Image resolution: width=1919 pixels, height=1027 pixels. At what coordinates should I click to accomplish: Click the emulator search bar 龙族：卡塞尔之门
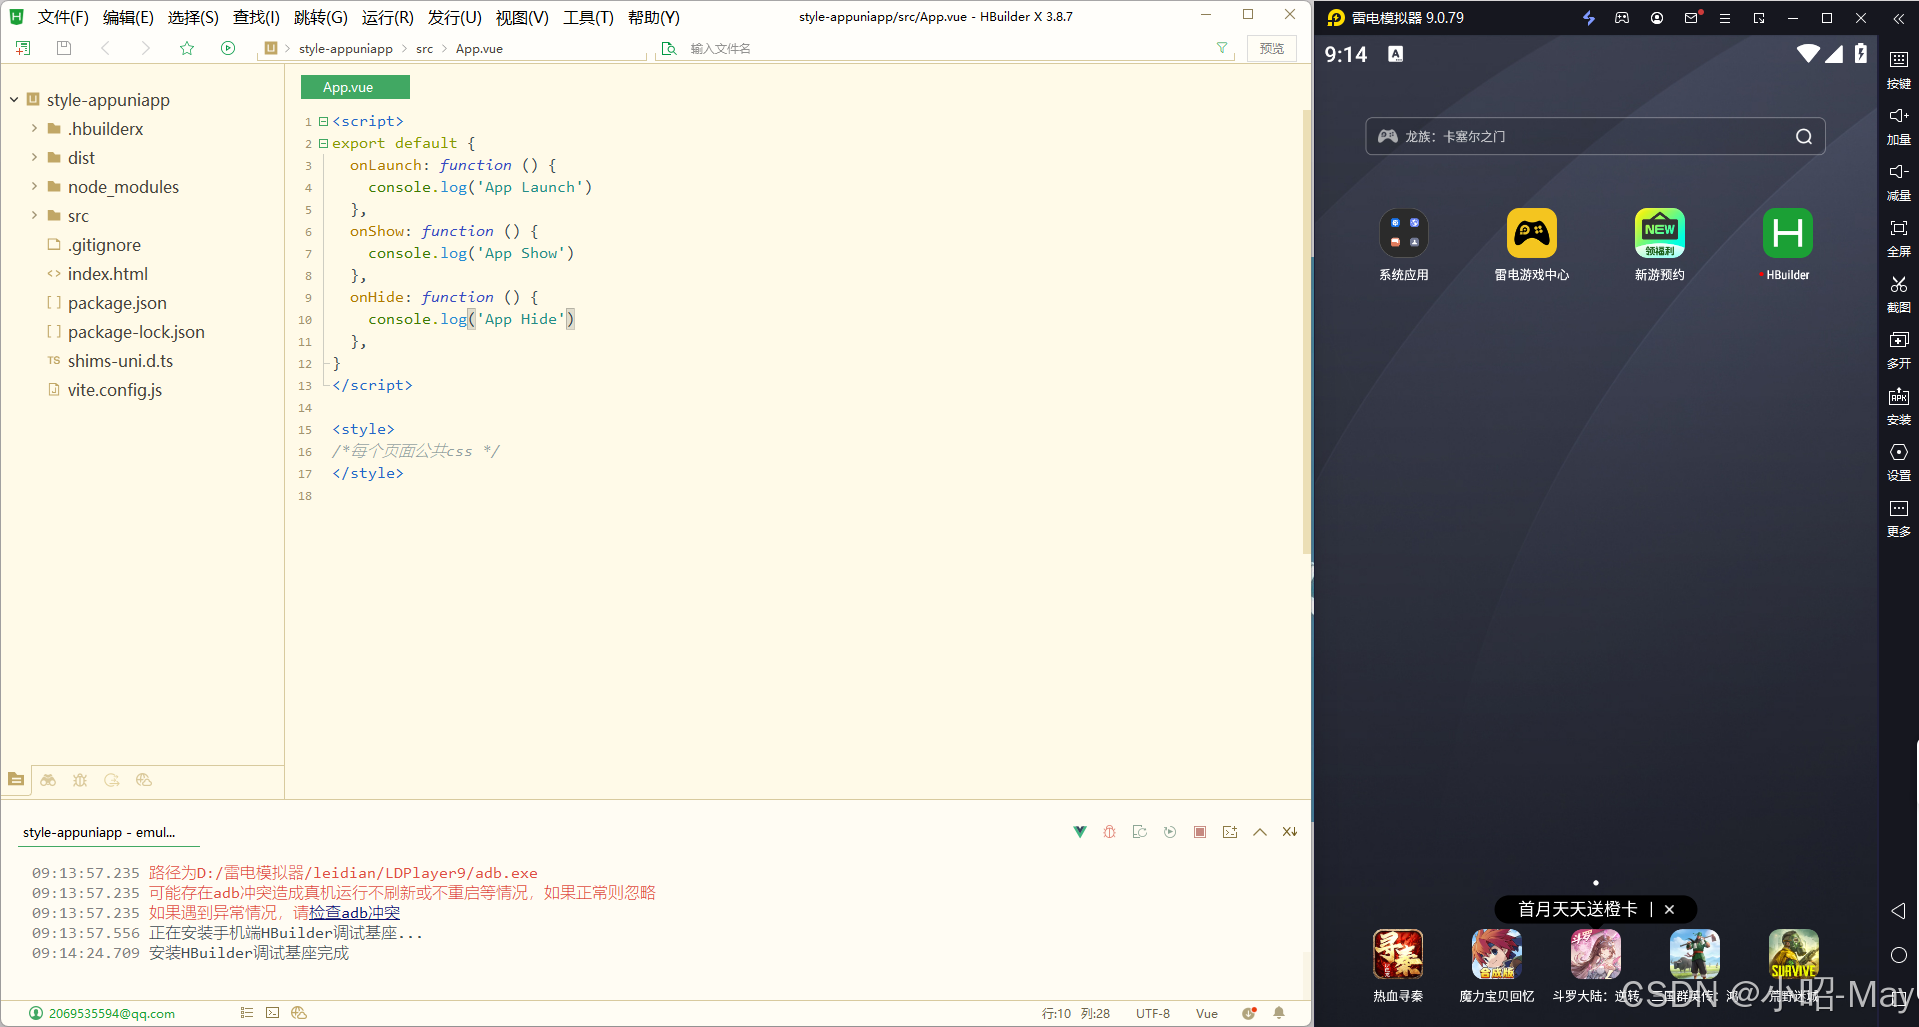[1595, 136]
